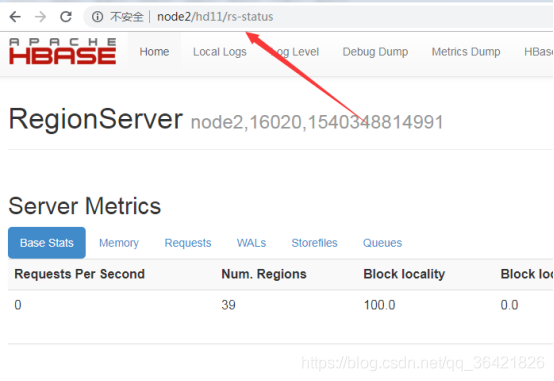Reload the page with refresh icon
Image resolution: width=554 pixels, height=381 pixels.
coord(66,17)
